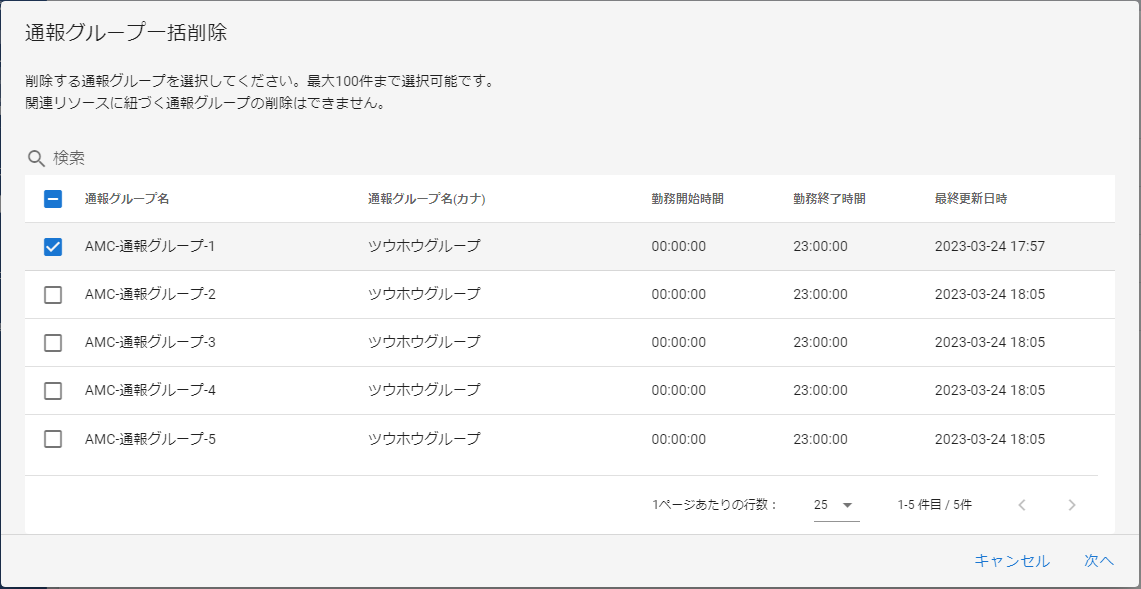Screen dimensions: 1141x589
Task: Sort by 通報グループ名(カナ) column header
Action: [426, 199]
